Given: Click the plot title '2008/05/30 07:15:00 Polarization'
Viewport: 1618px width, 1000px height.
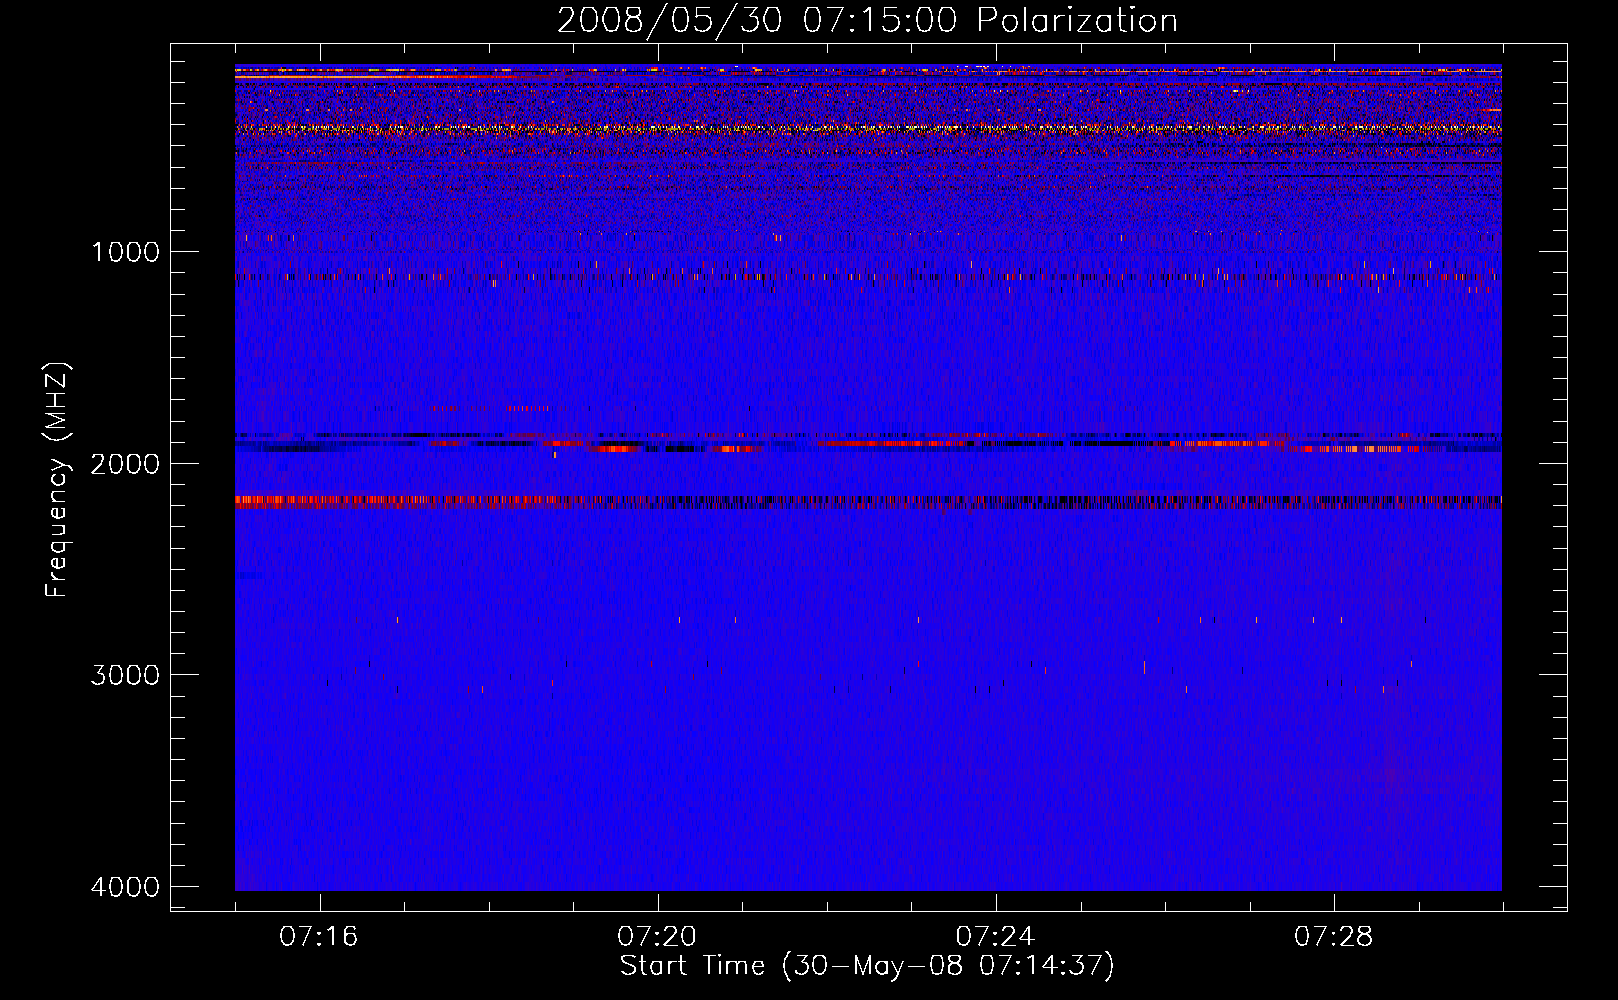Looking at the screenshot, I should click(x=867, y=21).
